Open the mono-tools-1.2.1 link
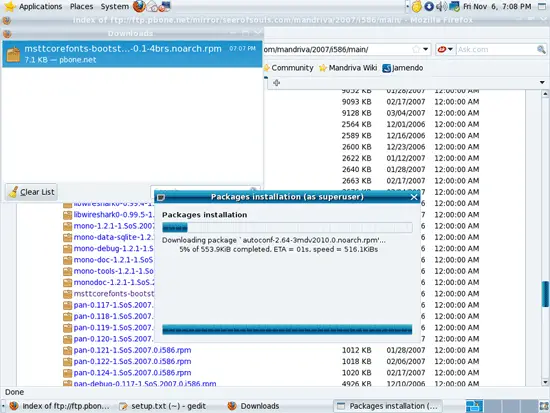550x413 pixels. [114, 271]
